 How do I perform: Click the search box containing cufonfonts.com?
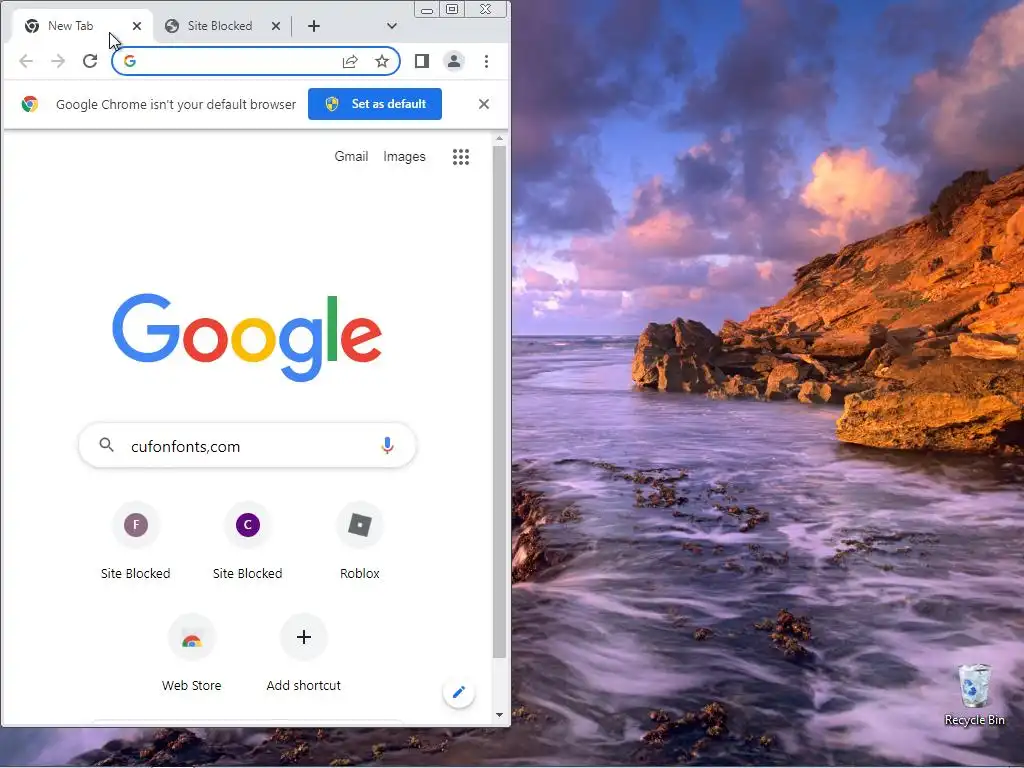(x=247, y=445)
